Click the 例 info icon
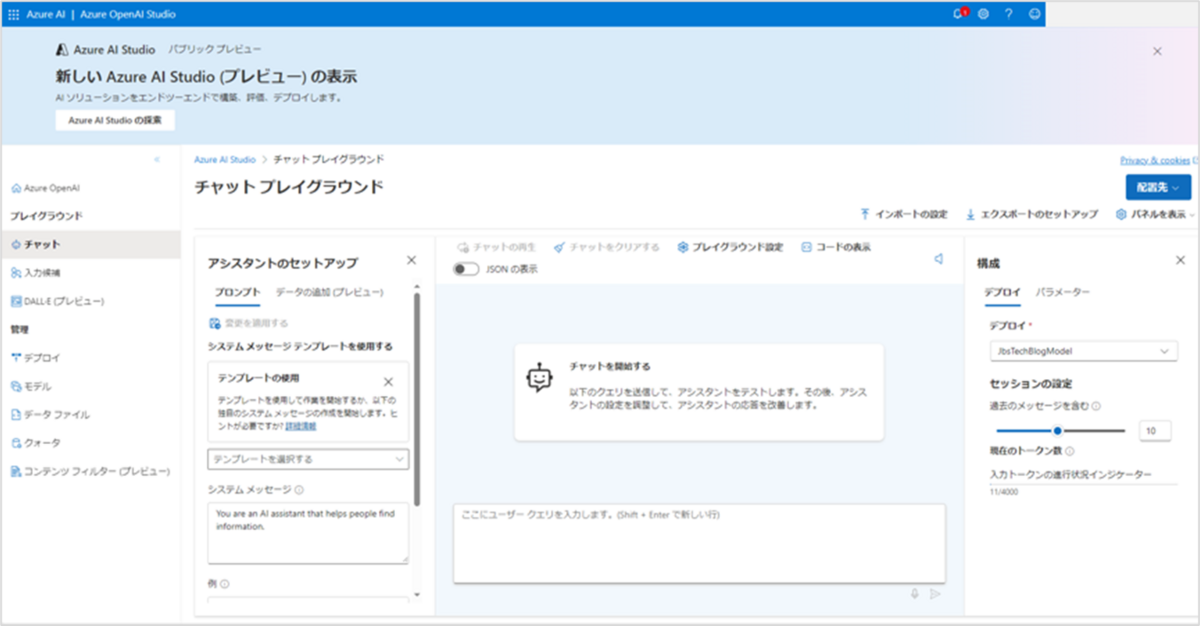The width and height of the screenshot is (1200, 626). point(225,584)
